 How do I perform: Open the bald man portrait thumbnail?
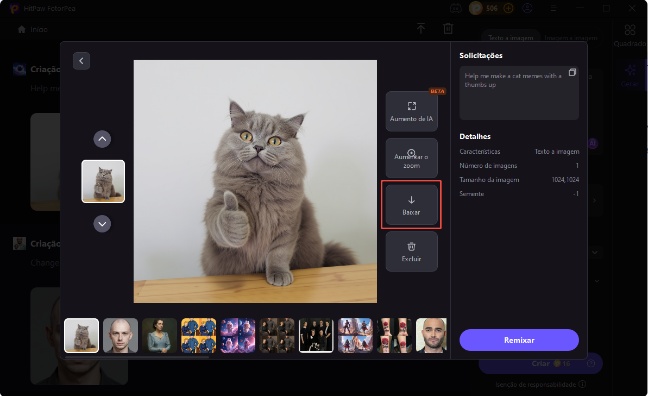[x=120, y=335]
